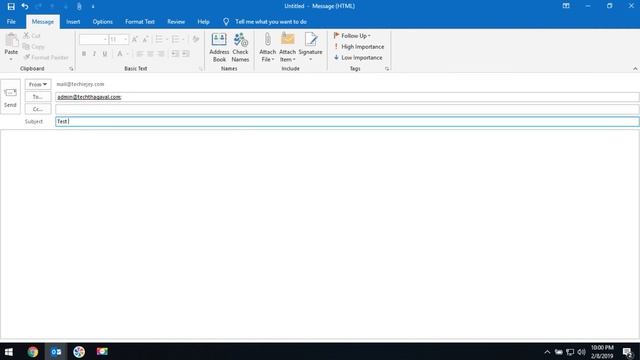Image resolution: width=640 pixels, height=360 pixels.
Task: Open the Help tab
Action: pos(203,22)
